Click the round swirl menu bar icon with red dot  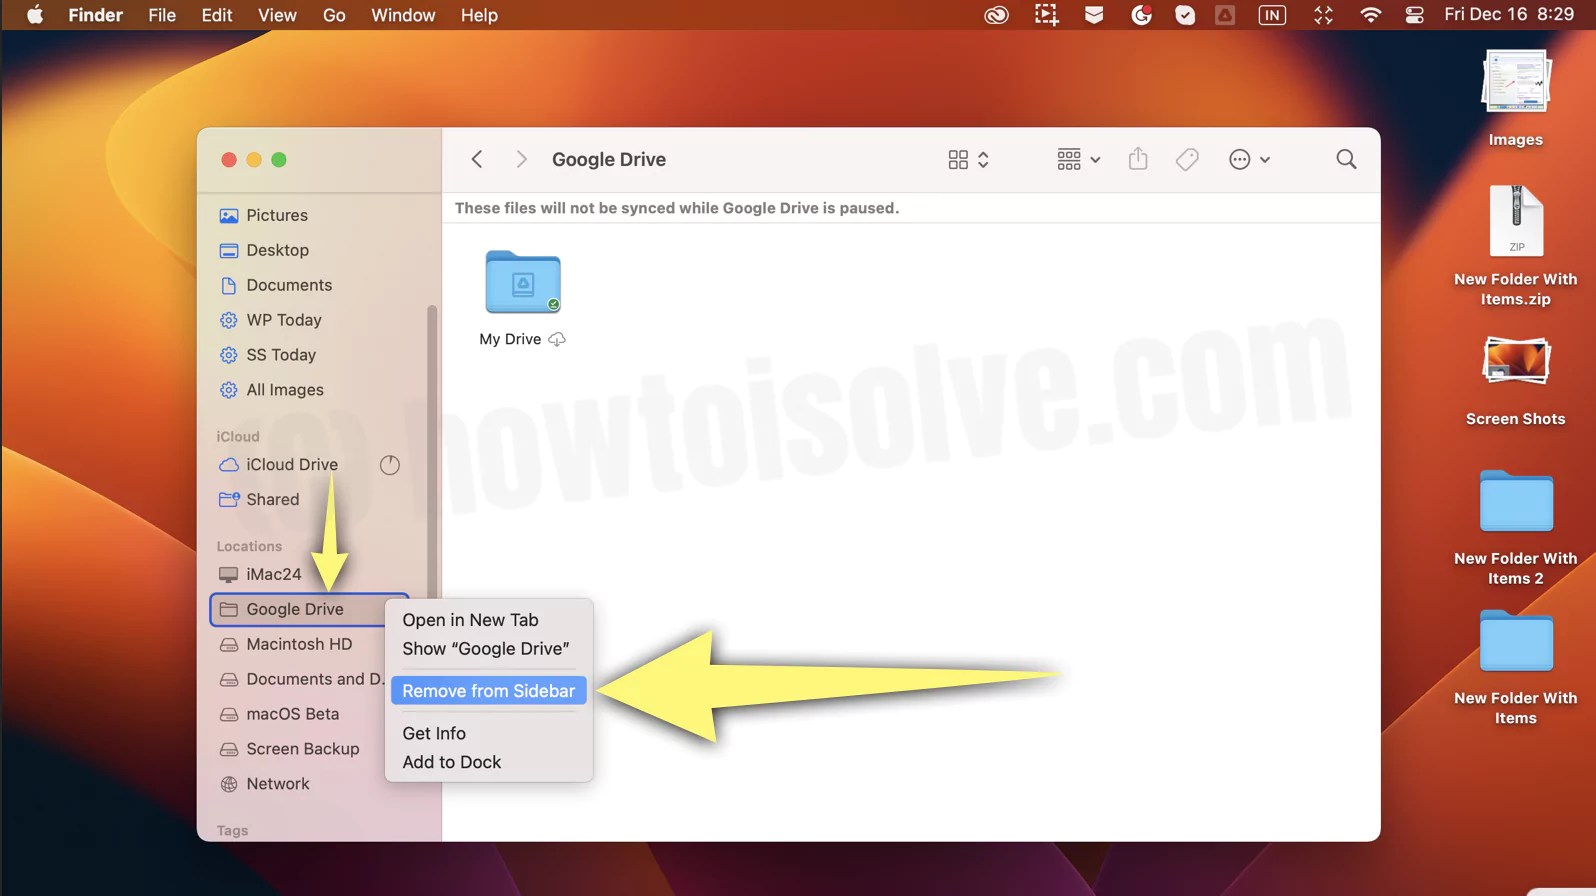click(1141, 15)
